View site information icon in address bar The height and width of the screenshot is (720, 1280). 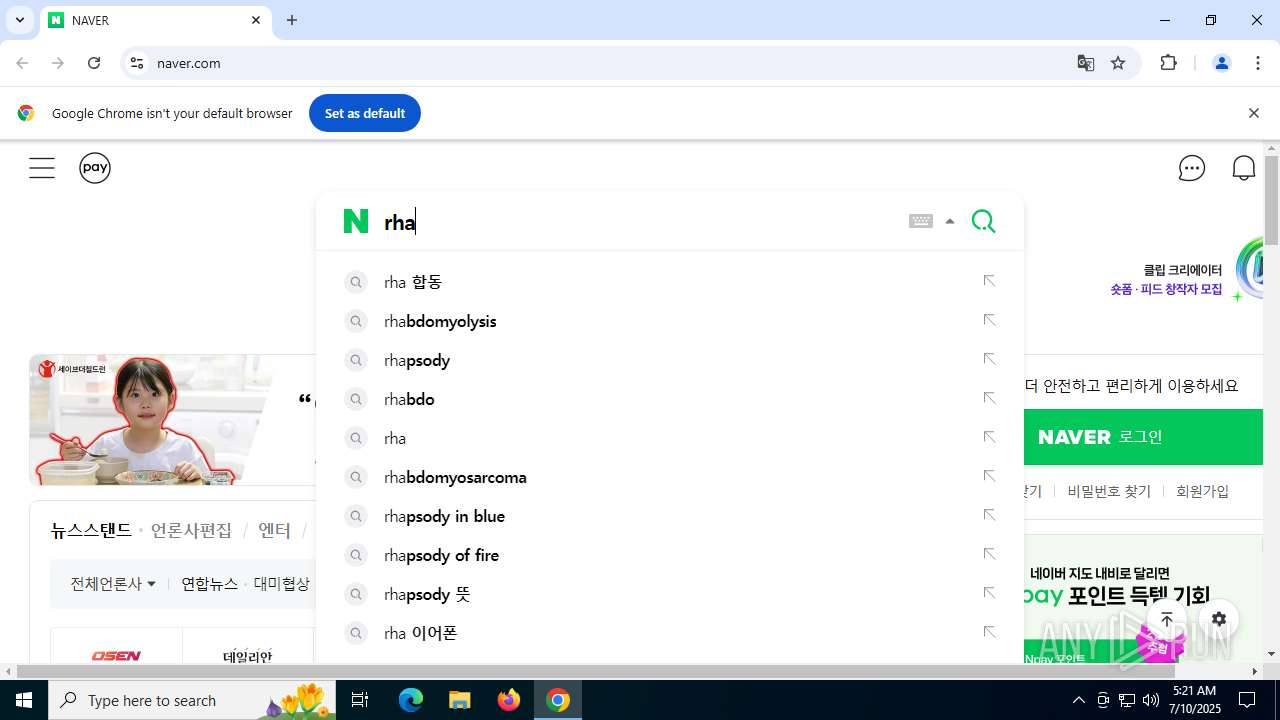pos(137,63)
